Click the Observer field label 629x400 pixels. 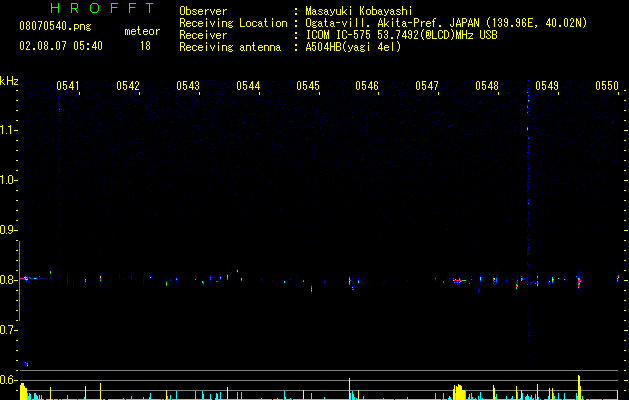203,11
